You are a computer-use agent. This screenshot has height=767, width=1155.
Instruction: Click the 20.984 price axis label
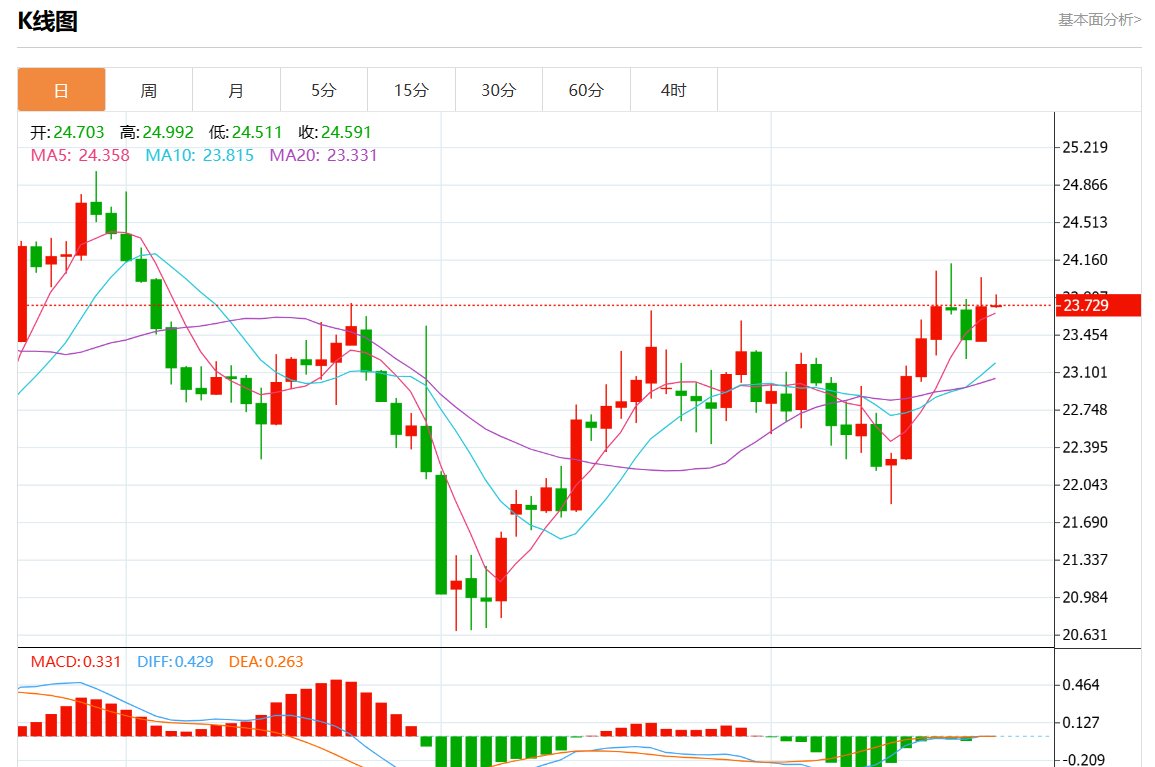pyautogui.click(x=1085, y=598)
